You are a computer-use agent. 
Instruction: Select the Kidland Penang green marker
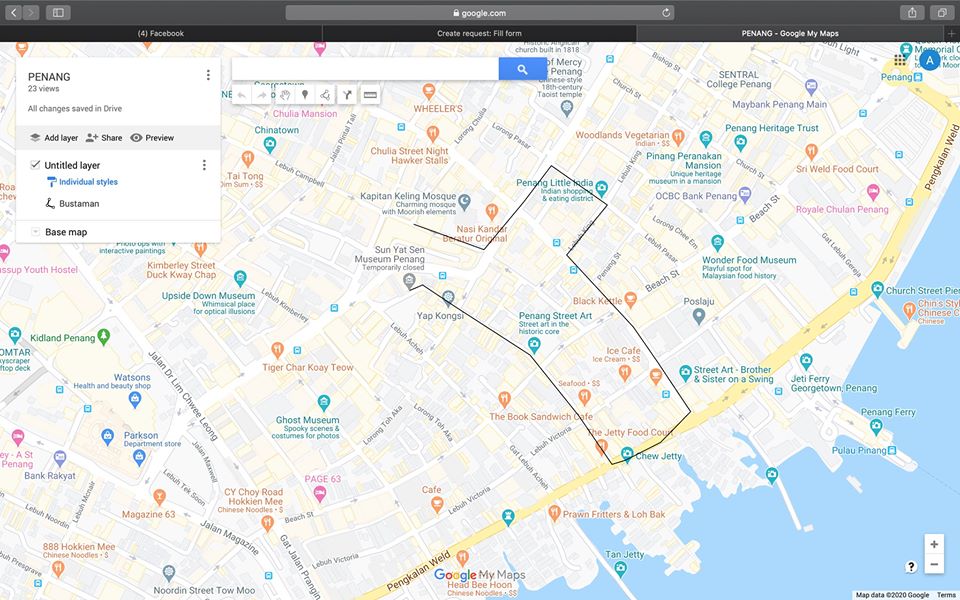click(x=103, y=336)
